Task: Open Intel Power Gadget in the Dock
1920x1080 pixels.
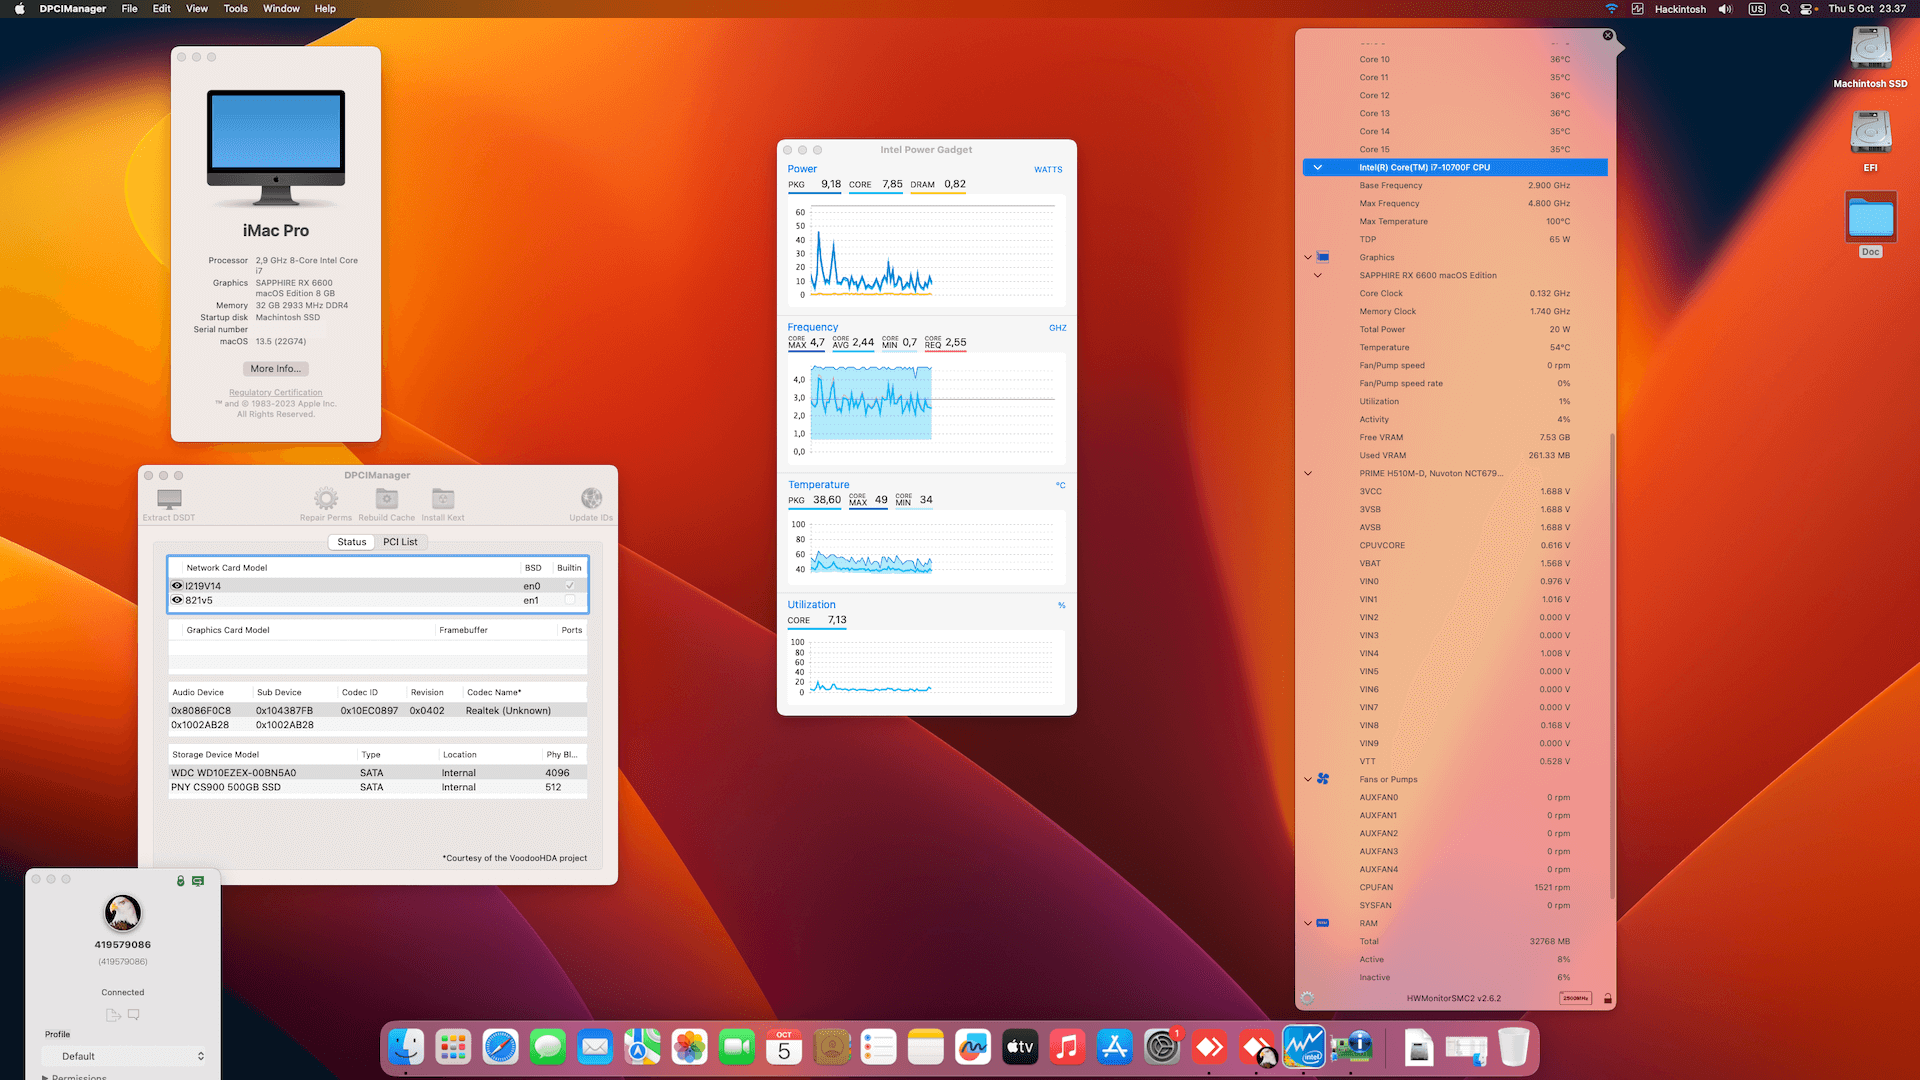Action: 1304,1048
